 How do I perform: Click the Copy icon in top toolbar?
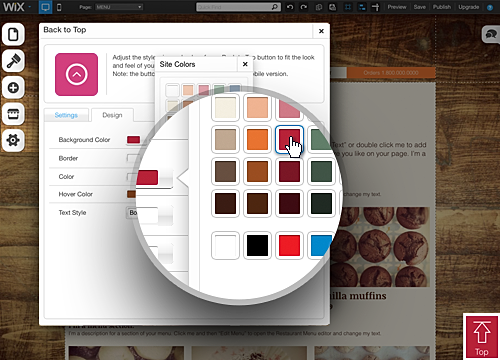point(319,7)
